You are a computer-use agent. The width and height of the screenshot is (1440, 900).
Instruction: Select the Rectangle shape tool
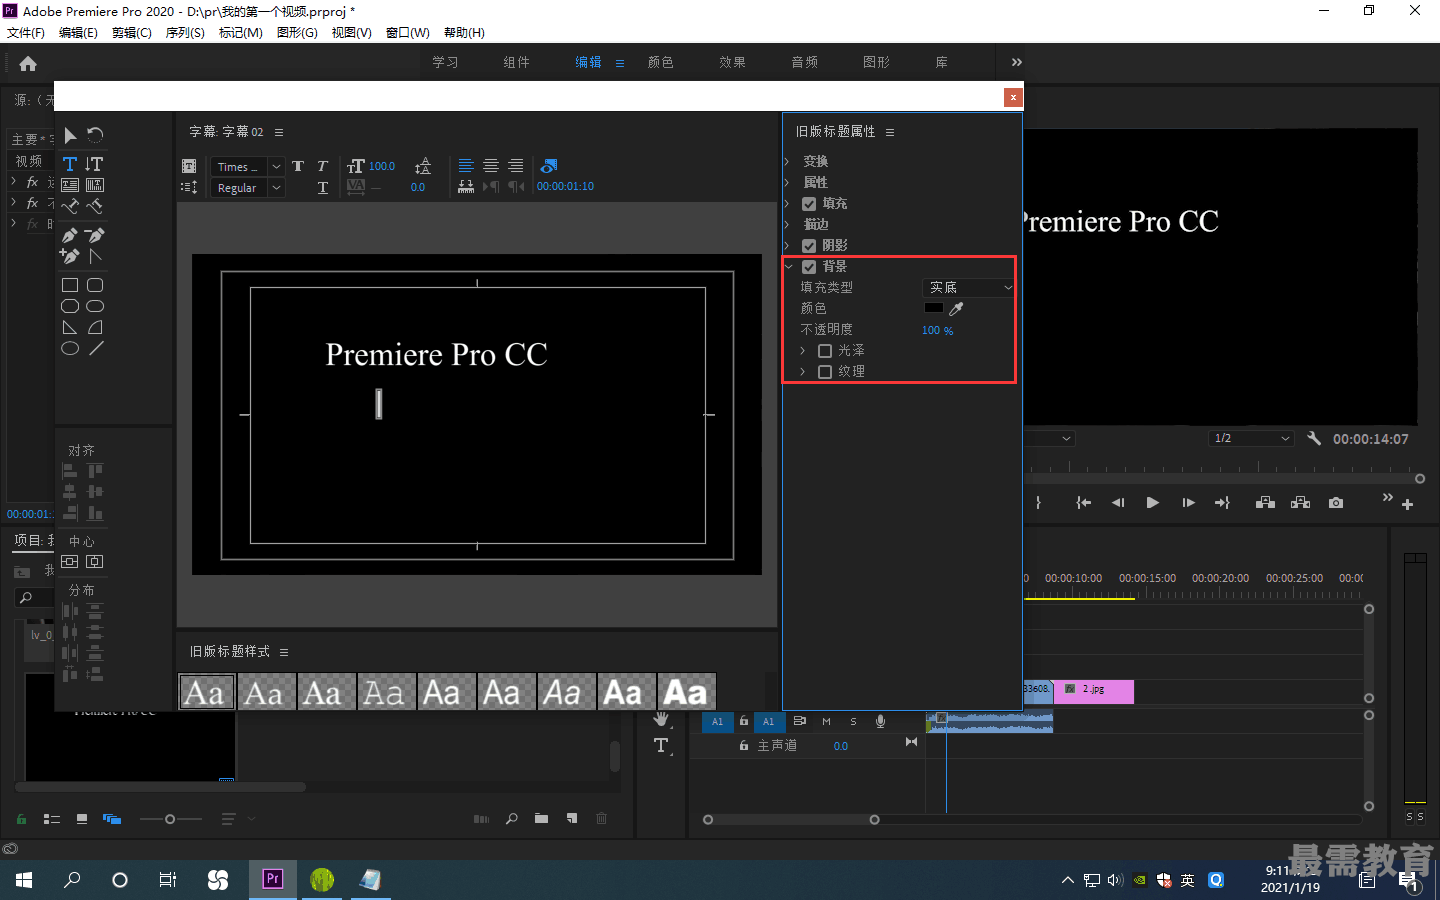coord(70,285)
